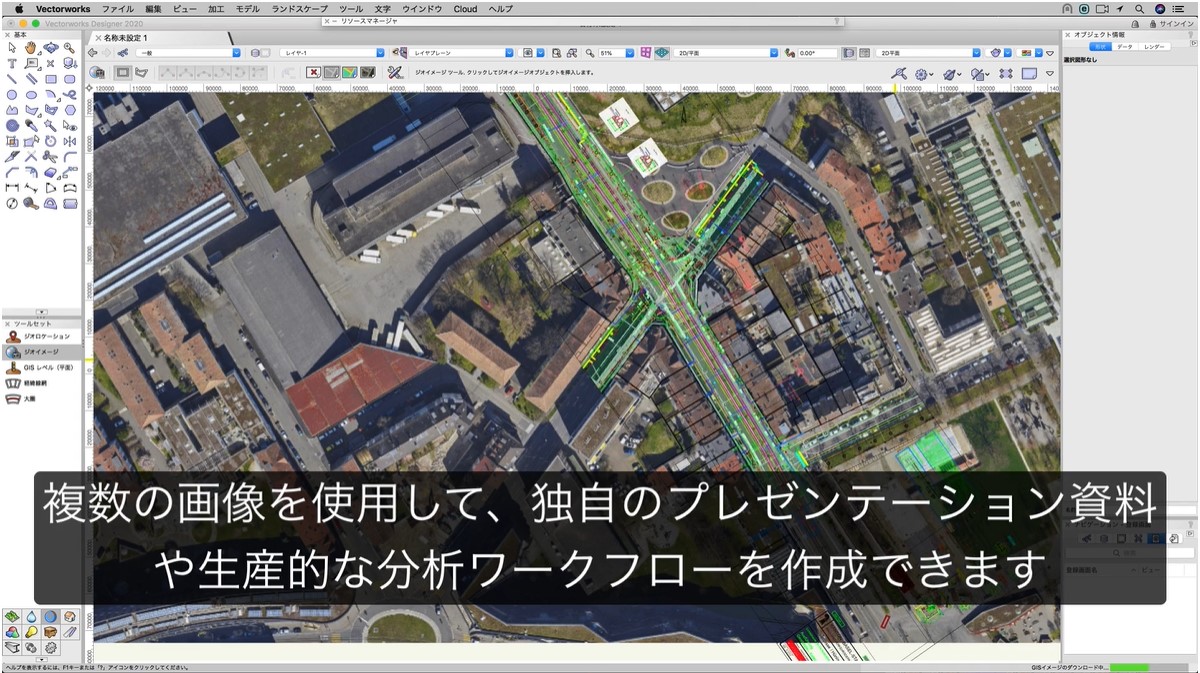Select the Zoom magnifier tool
Screen dimensions: 1200x673
(69, 47)
